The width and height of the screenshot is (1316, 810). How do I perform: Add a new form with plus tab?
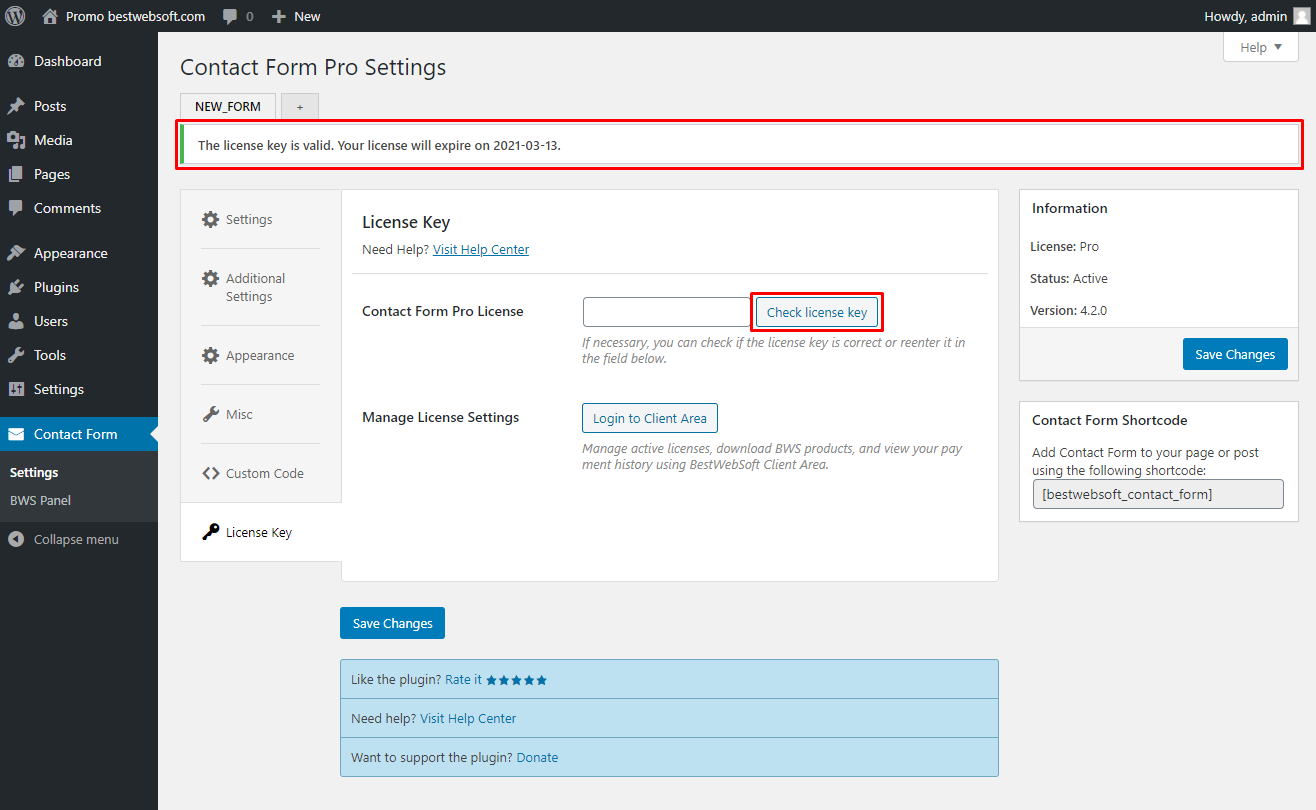click(300, 106)
